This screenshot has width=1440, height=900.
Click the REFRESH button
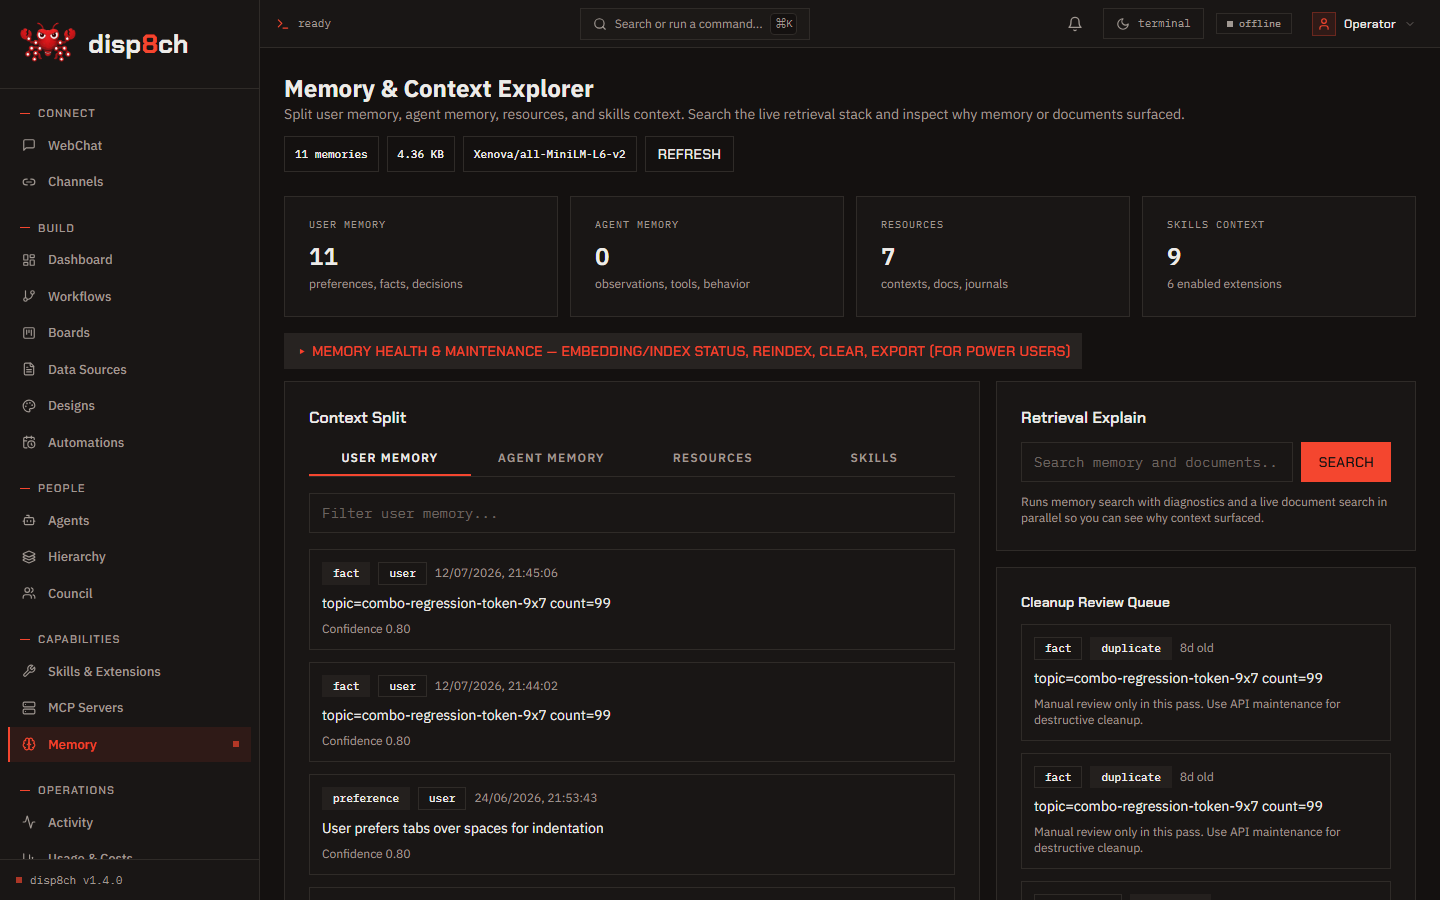(689, 154)
